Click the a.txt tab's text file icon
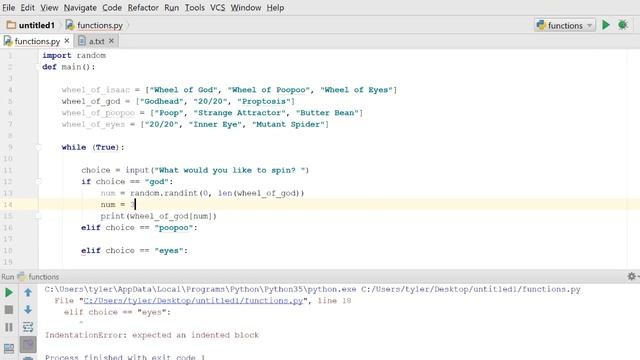 coord(82,41)
